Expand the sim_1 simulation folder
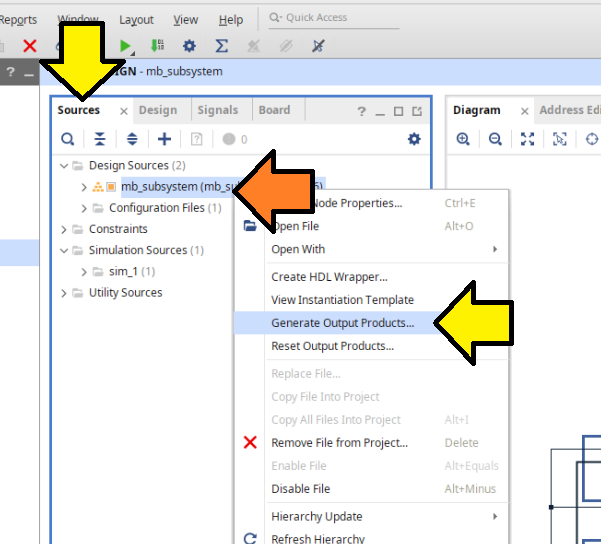601x544 pixels. point(84,271)
